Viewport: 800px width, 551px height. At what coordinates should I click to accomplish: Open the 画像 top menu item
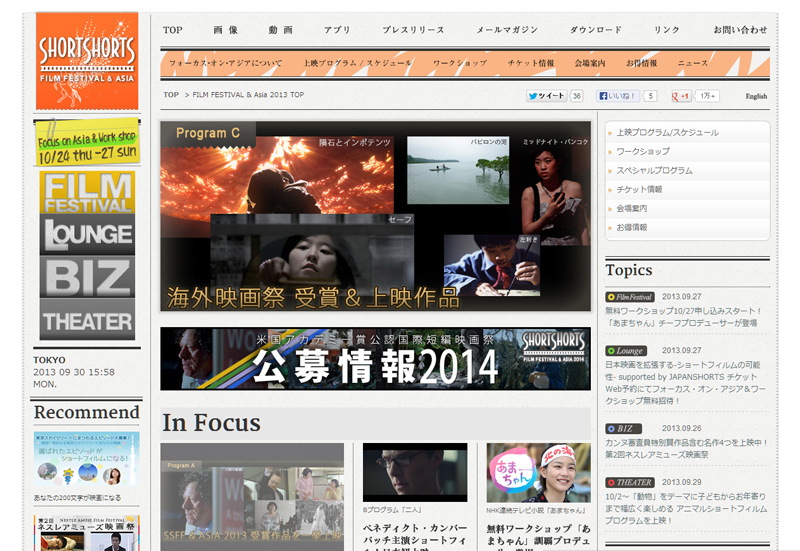tap(225, 30)
